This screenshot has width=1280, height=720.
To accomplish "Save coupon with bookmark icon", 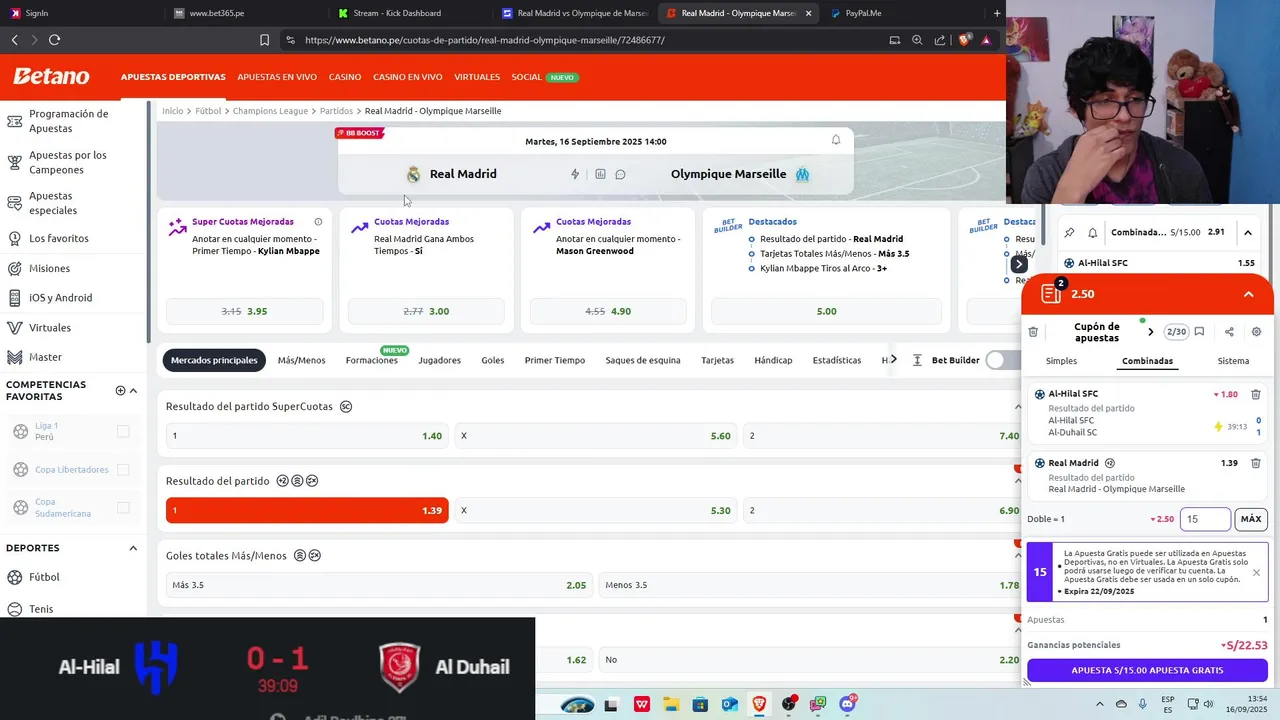I will pos(1199,332).
